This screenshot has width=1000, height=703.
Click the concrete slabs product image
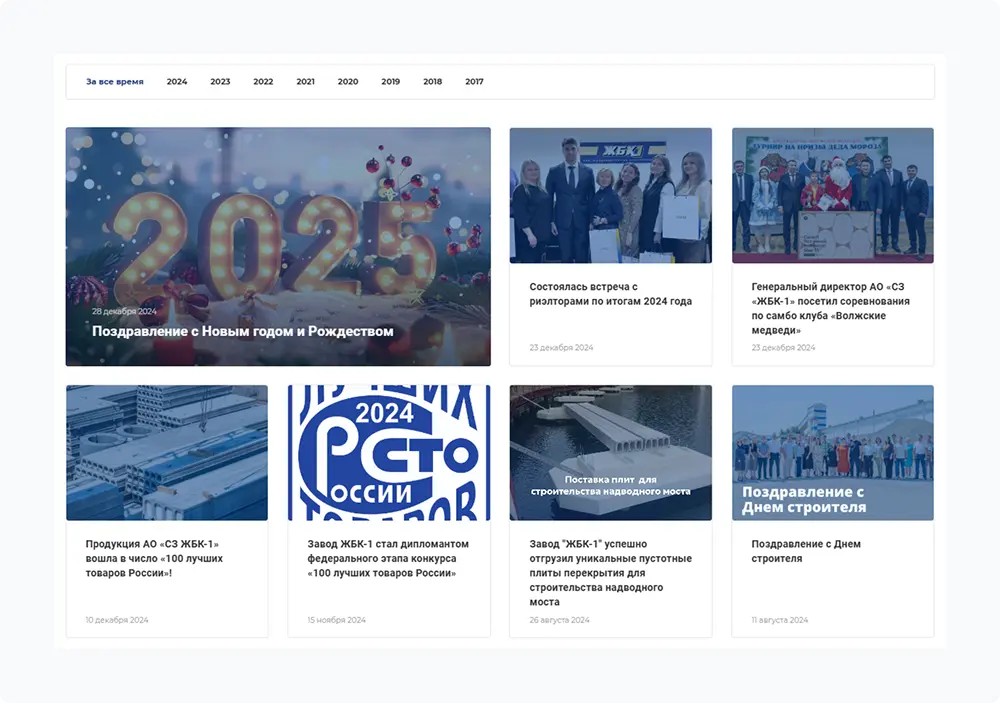pyautogui.click(x=167, y=453)
